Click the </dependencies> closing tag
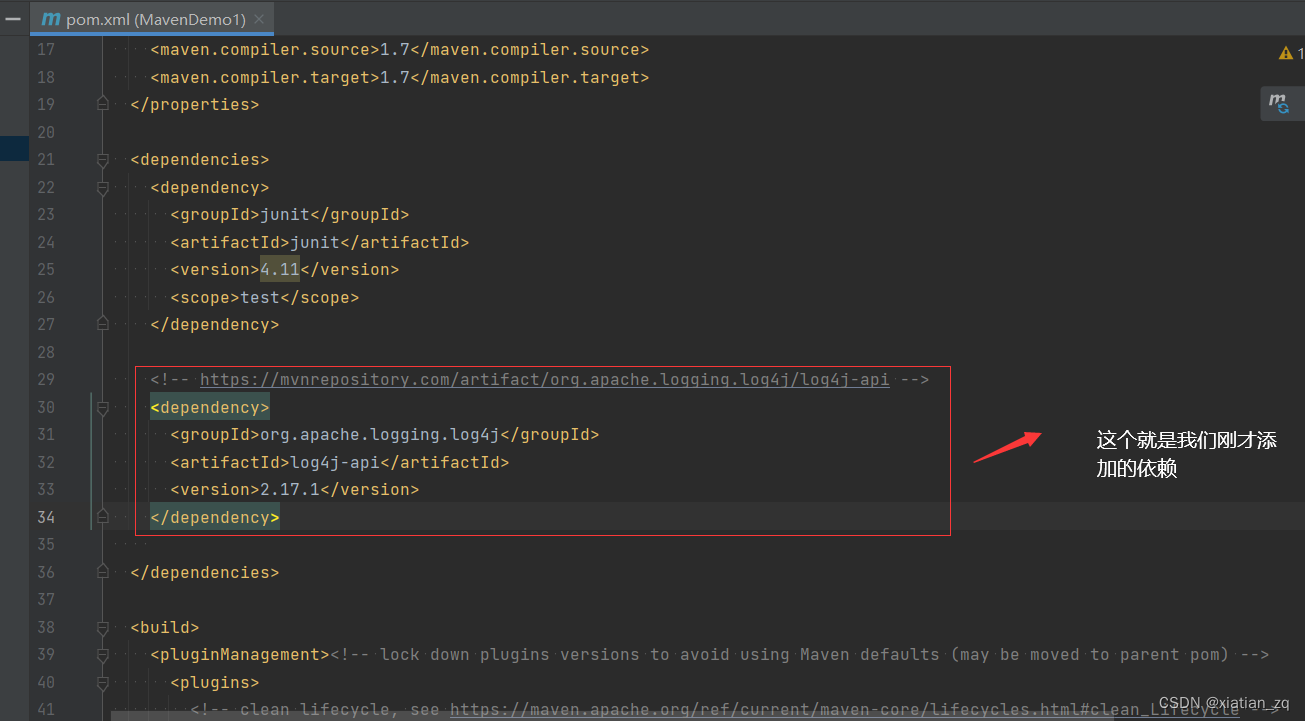This screenshot has width=1305, height=721. (205, 572)
